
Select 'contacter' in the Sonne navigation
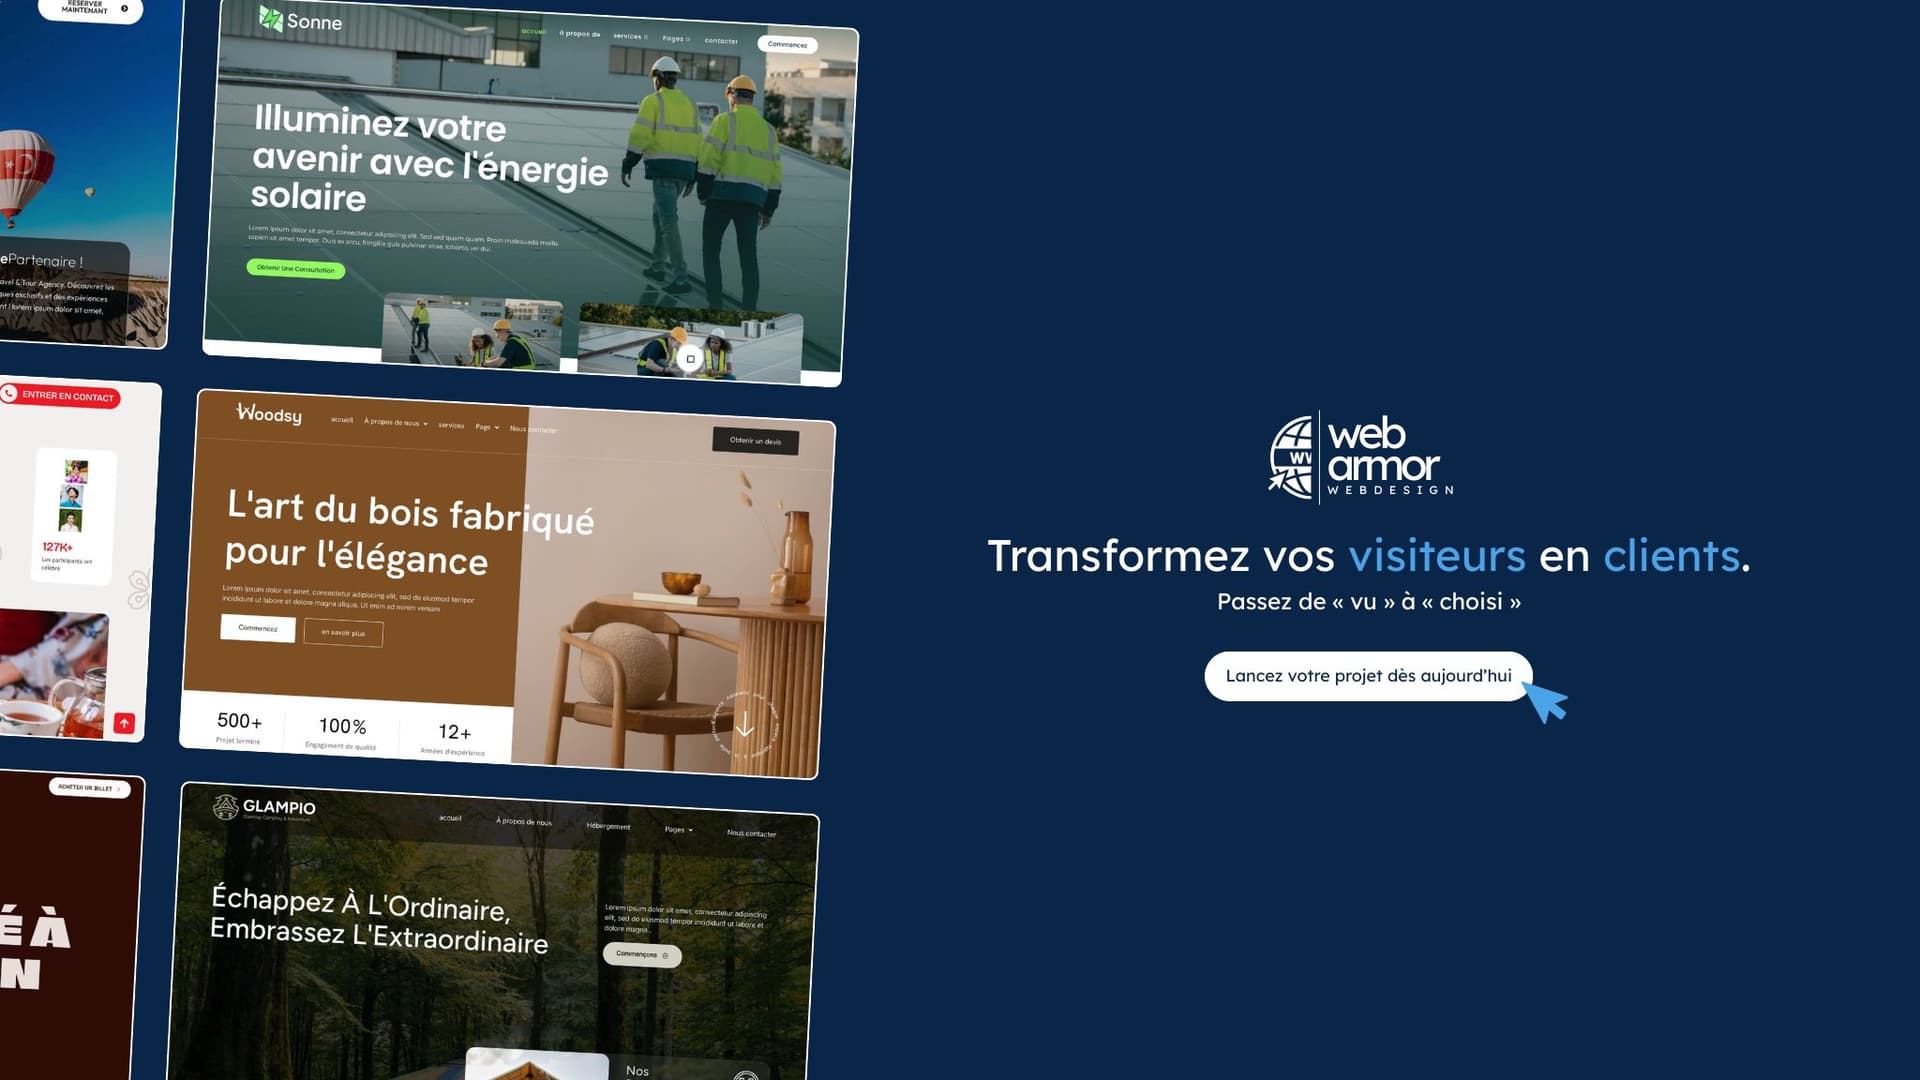[x=721, y=41]
